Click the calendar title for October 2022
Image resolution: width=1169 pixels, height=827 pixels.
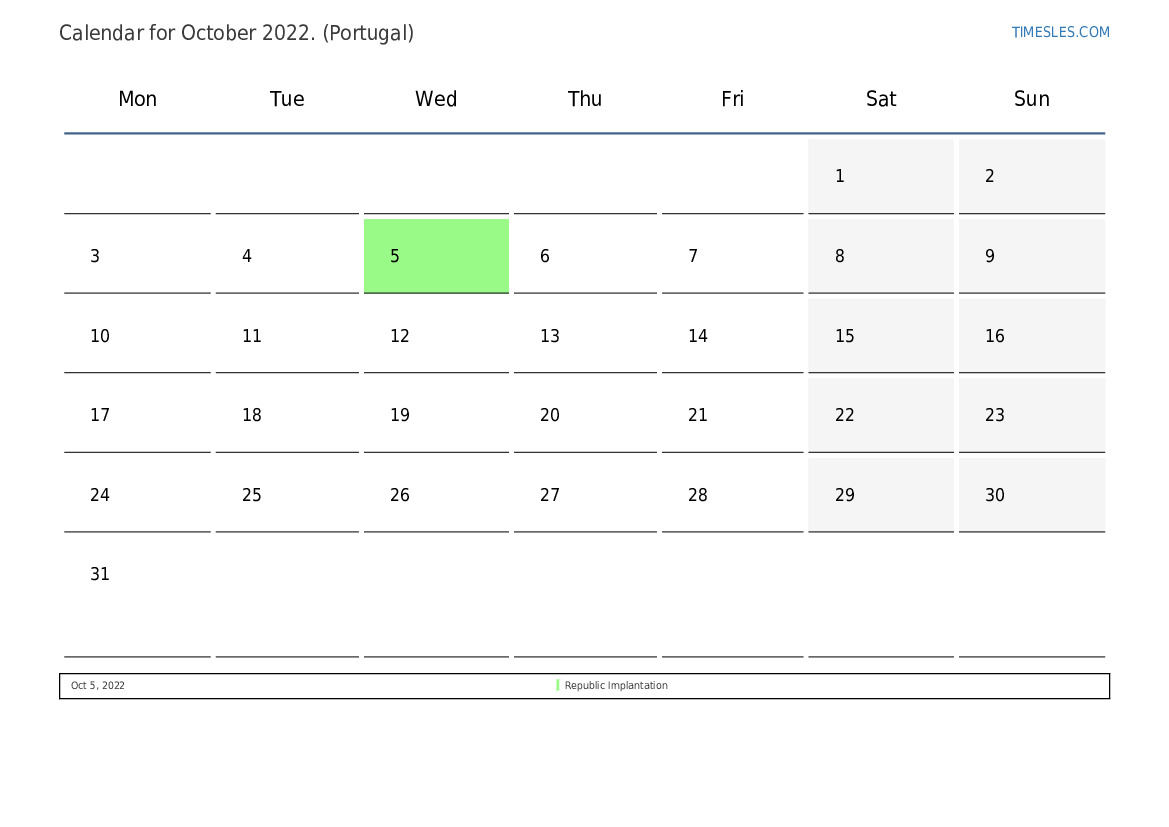[x=236, y=34]
